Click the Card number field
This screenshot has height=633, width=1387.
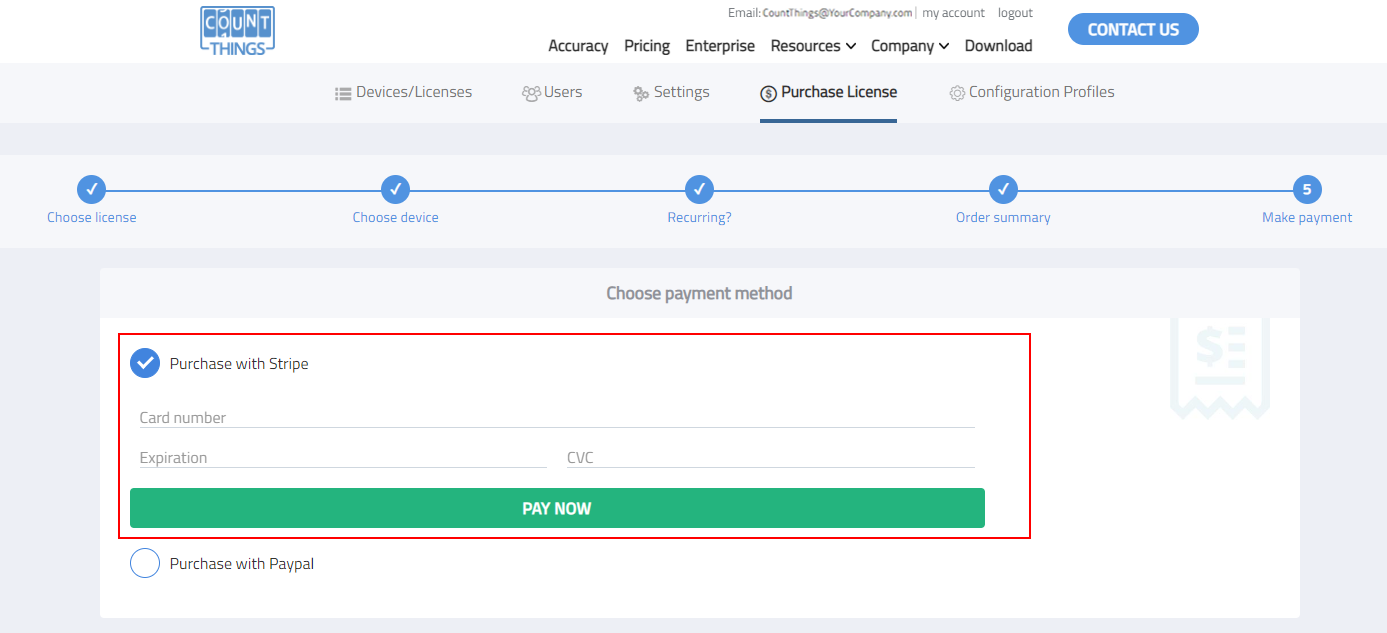556,418
